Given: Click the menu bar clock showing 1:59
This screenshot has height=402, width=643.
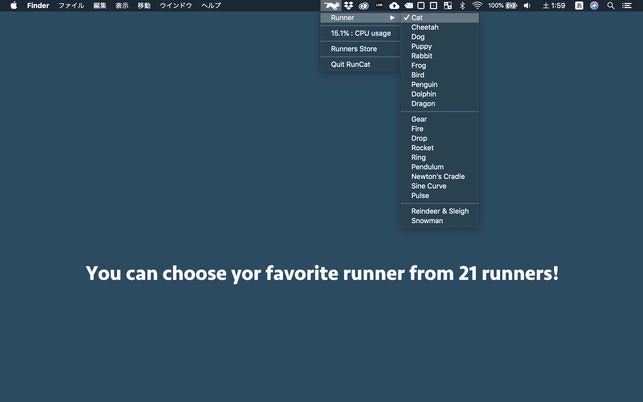Looking at the screenshot, I should click(x=554, y=6).
